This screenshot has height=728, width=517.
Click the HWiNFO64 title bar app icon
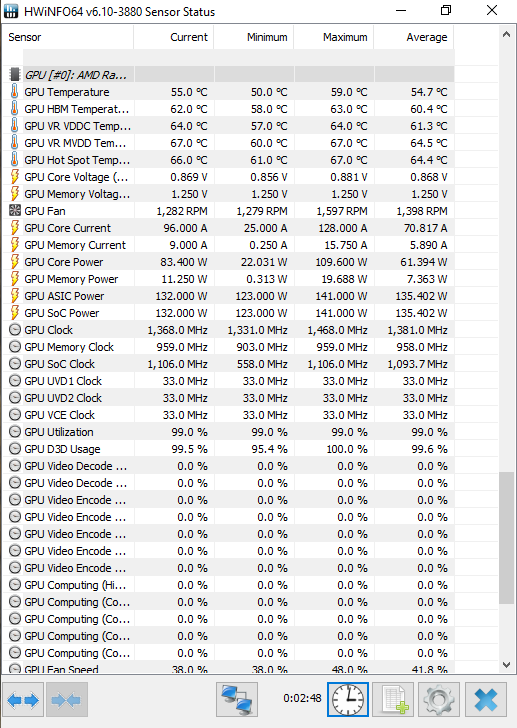click(x=11, y=11)
